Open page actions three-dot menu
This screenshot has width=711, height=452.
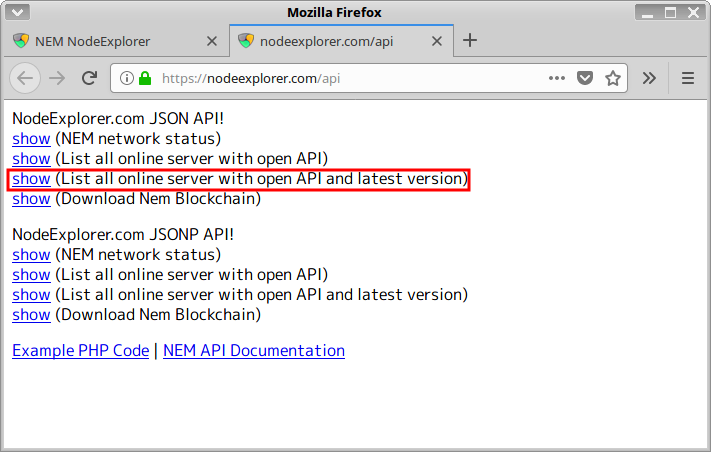pos(558,78)
